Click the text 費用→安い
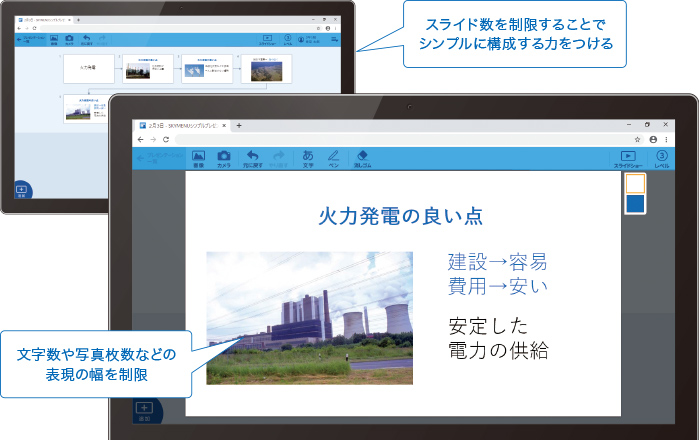 497,286
